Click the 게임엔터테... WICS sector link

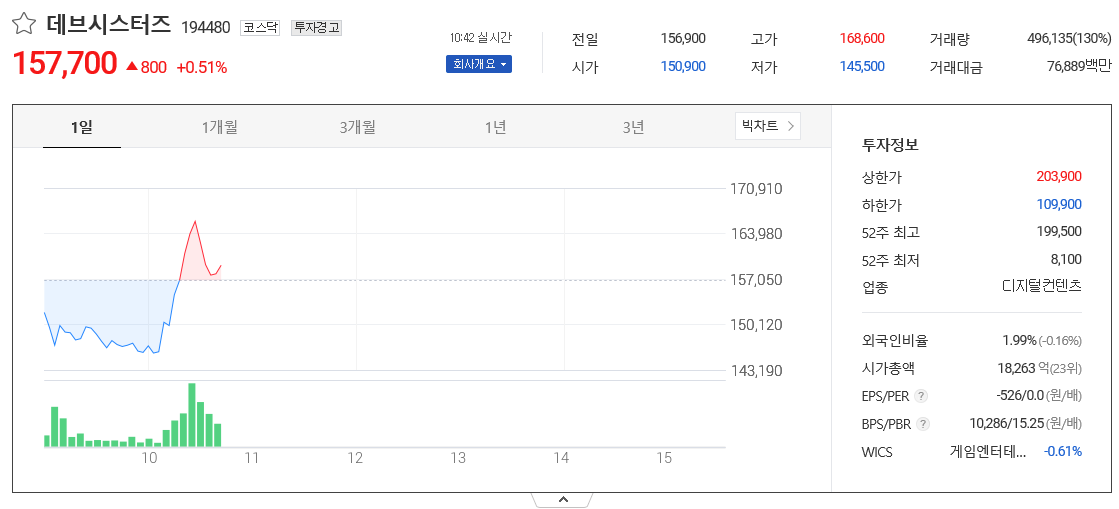988,451
